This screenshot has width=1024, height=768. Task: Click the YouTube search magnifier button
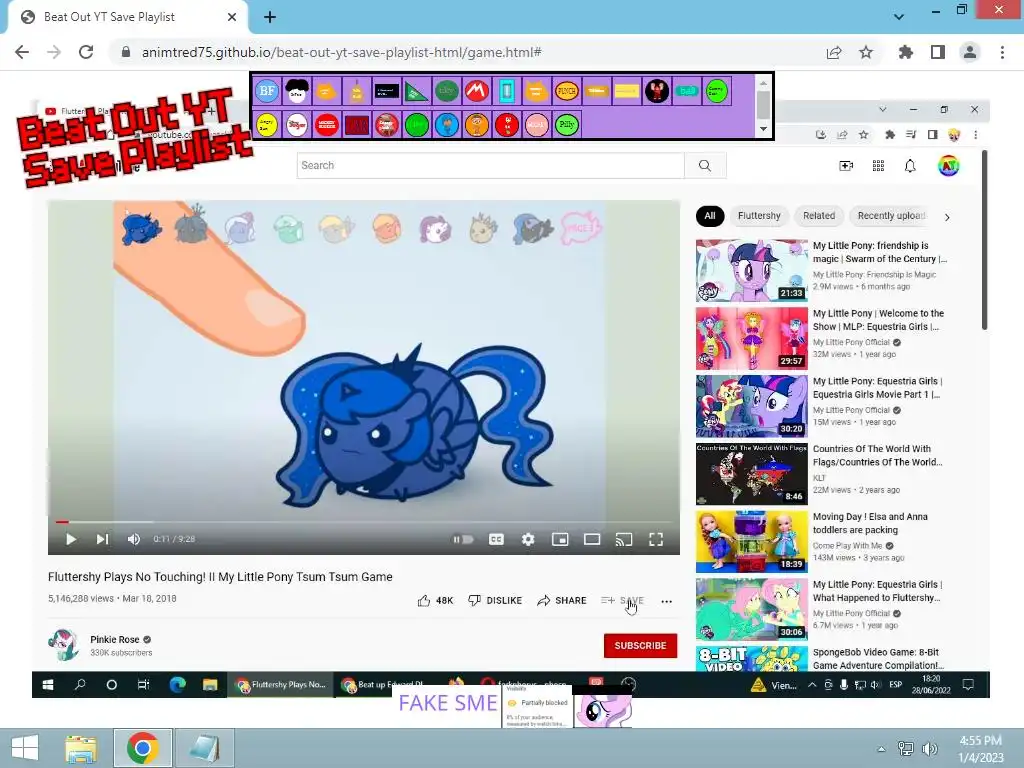(x=705, y=165)
